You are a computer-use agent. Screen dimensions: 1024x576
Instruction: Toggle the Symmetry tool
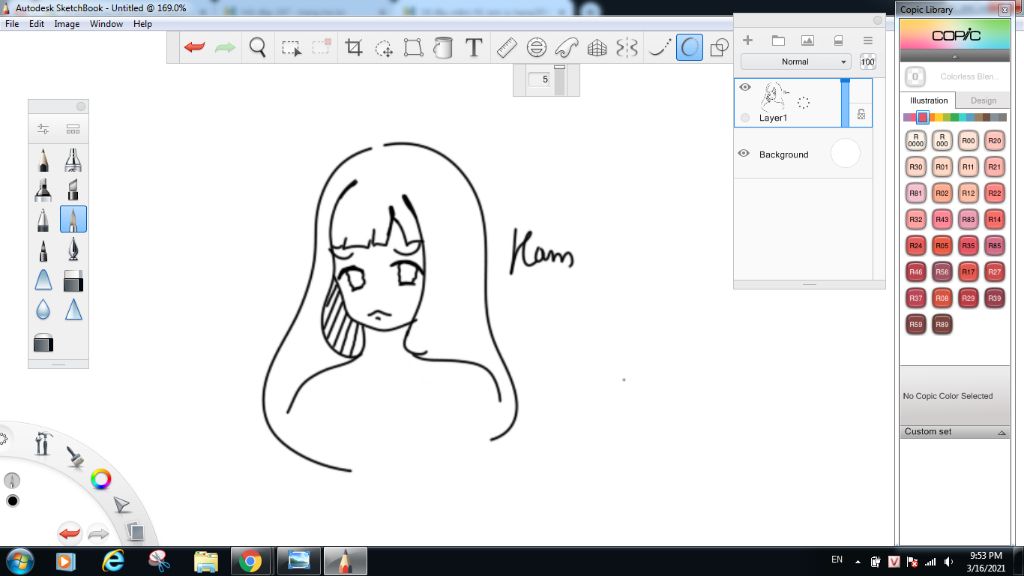tap(626, 48)
